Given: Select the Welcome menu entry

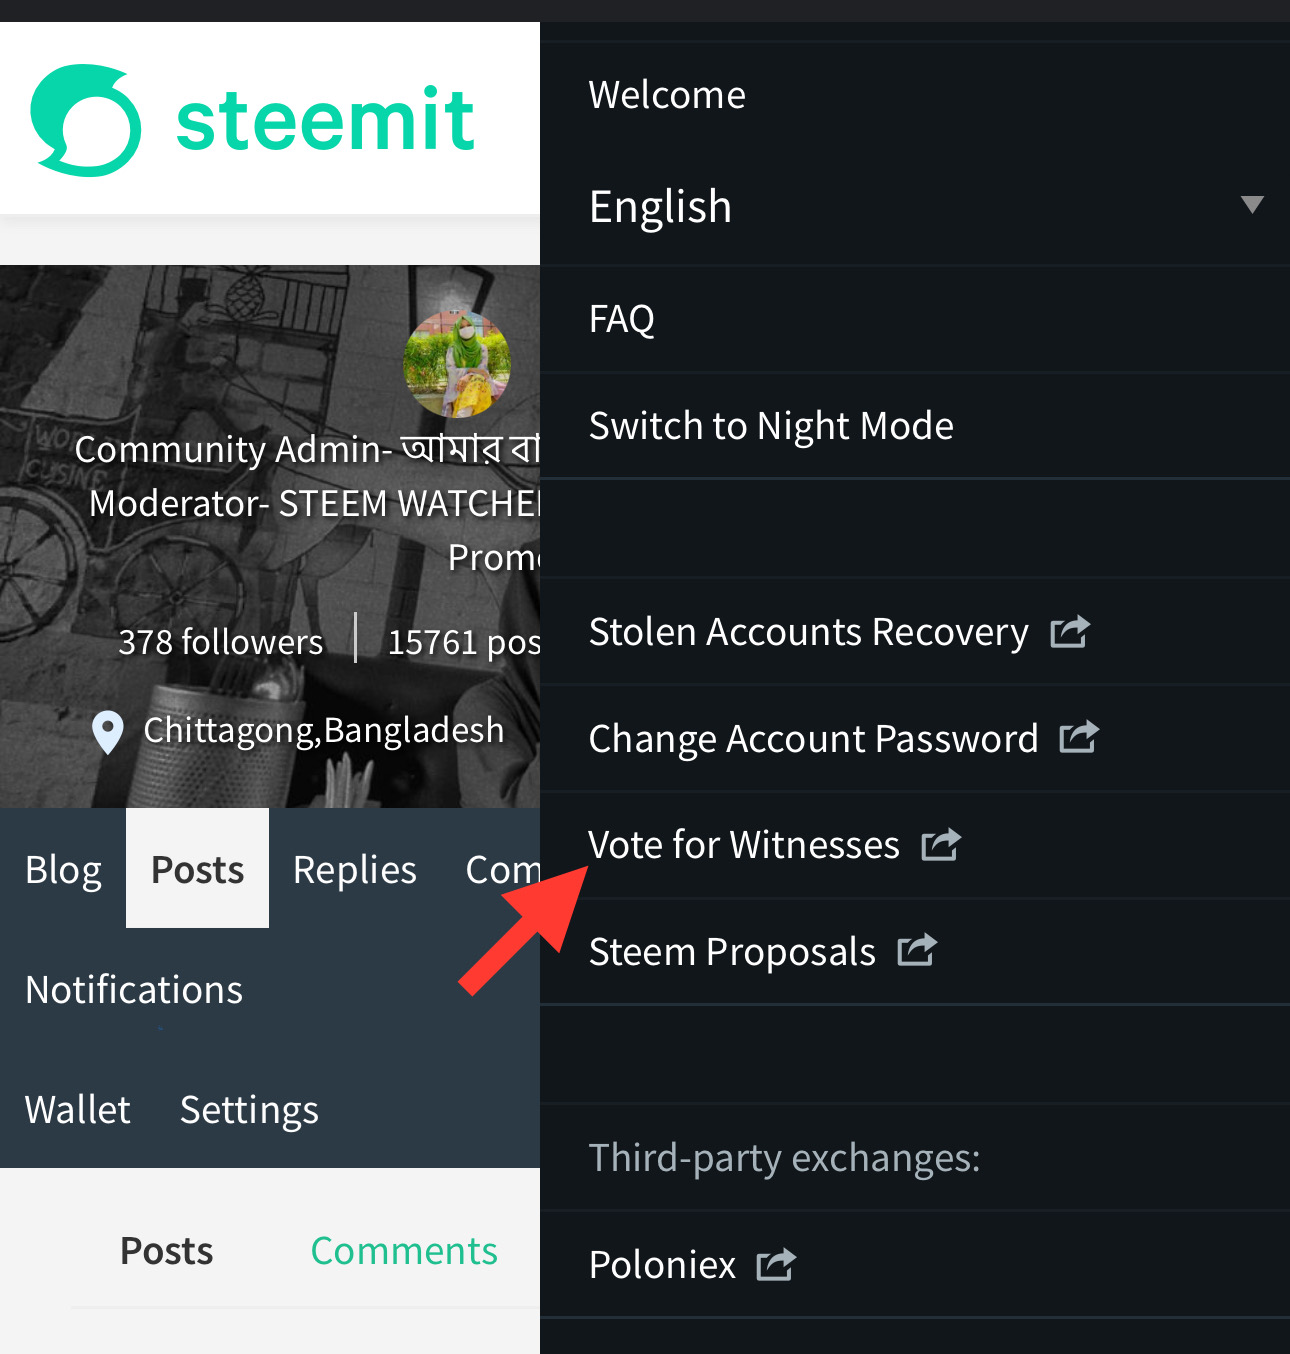Looking at the screenshot, I should 667,95.
